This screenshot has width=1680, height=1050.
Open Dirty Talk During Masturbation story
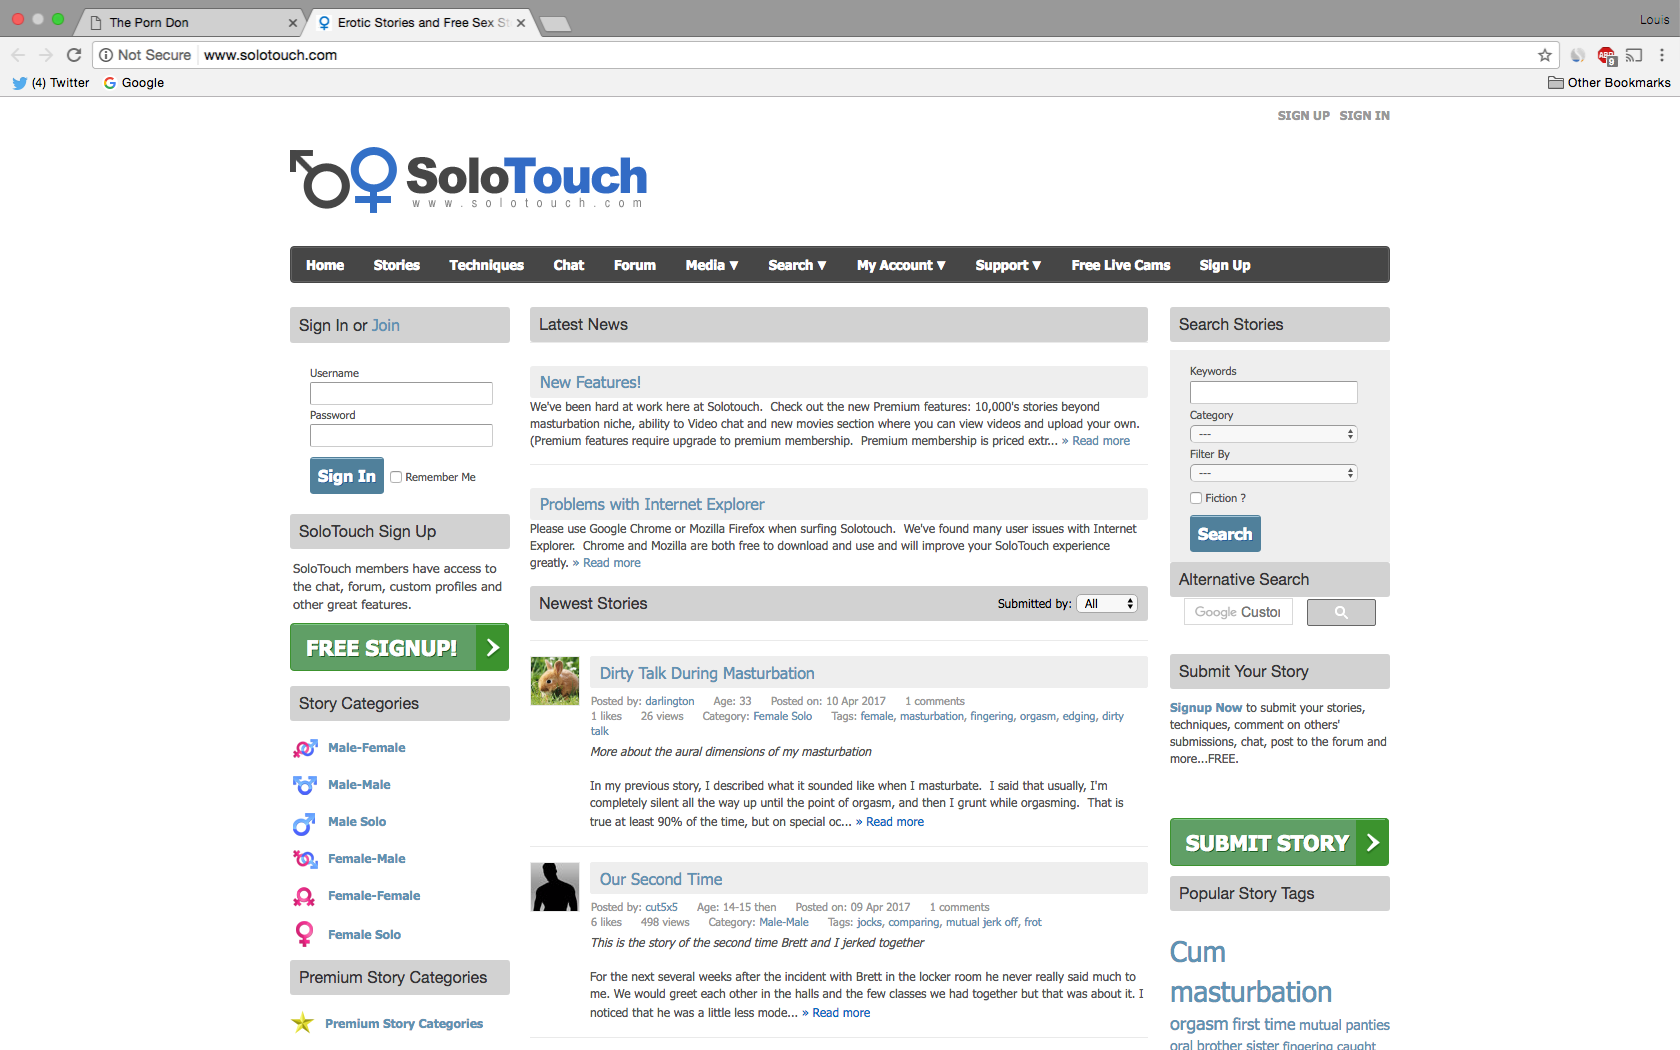(707, 673)
